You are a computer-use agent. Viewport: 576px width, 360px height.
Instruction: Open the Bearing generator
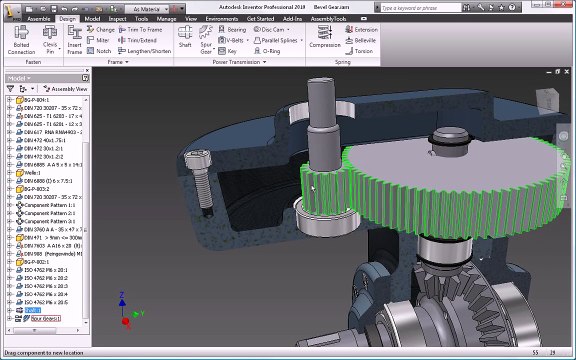[232, 29]
